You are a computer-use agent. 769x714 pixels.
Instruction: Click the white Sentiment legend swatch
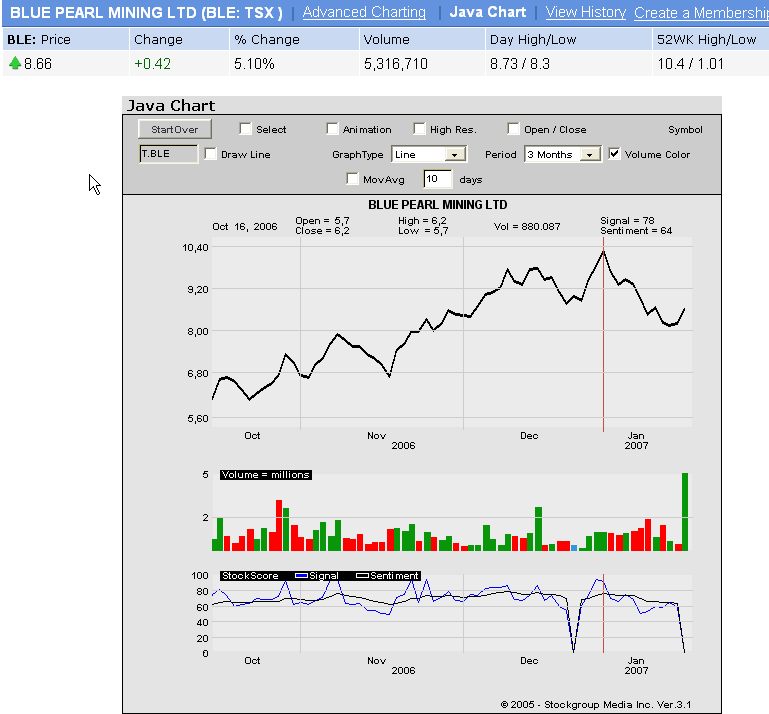click(x=362, y=576)
